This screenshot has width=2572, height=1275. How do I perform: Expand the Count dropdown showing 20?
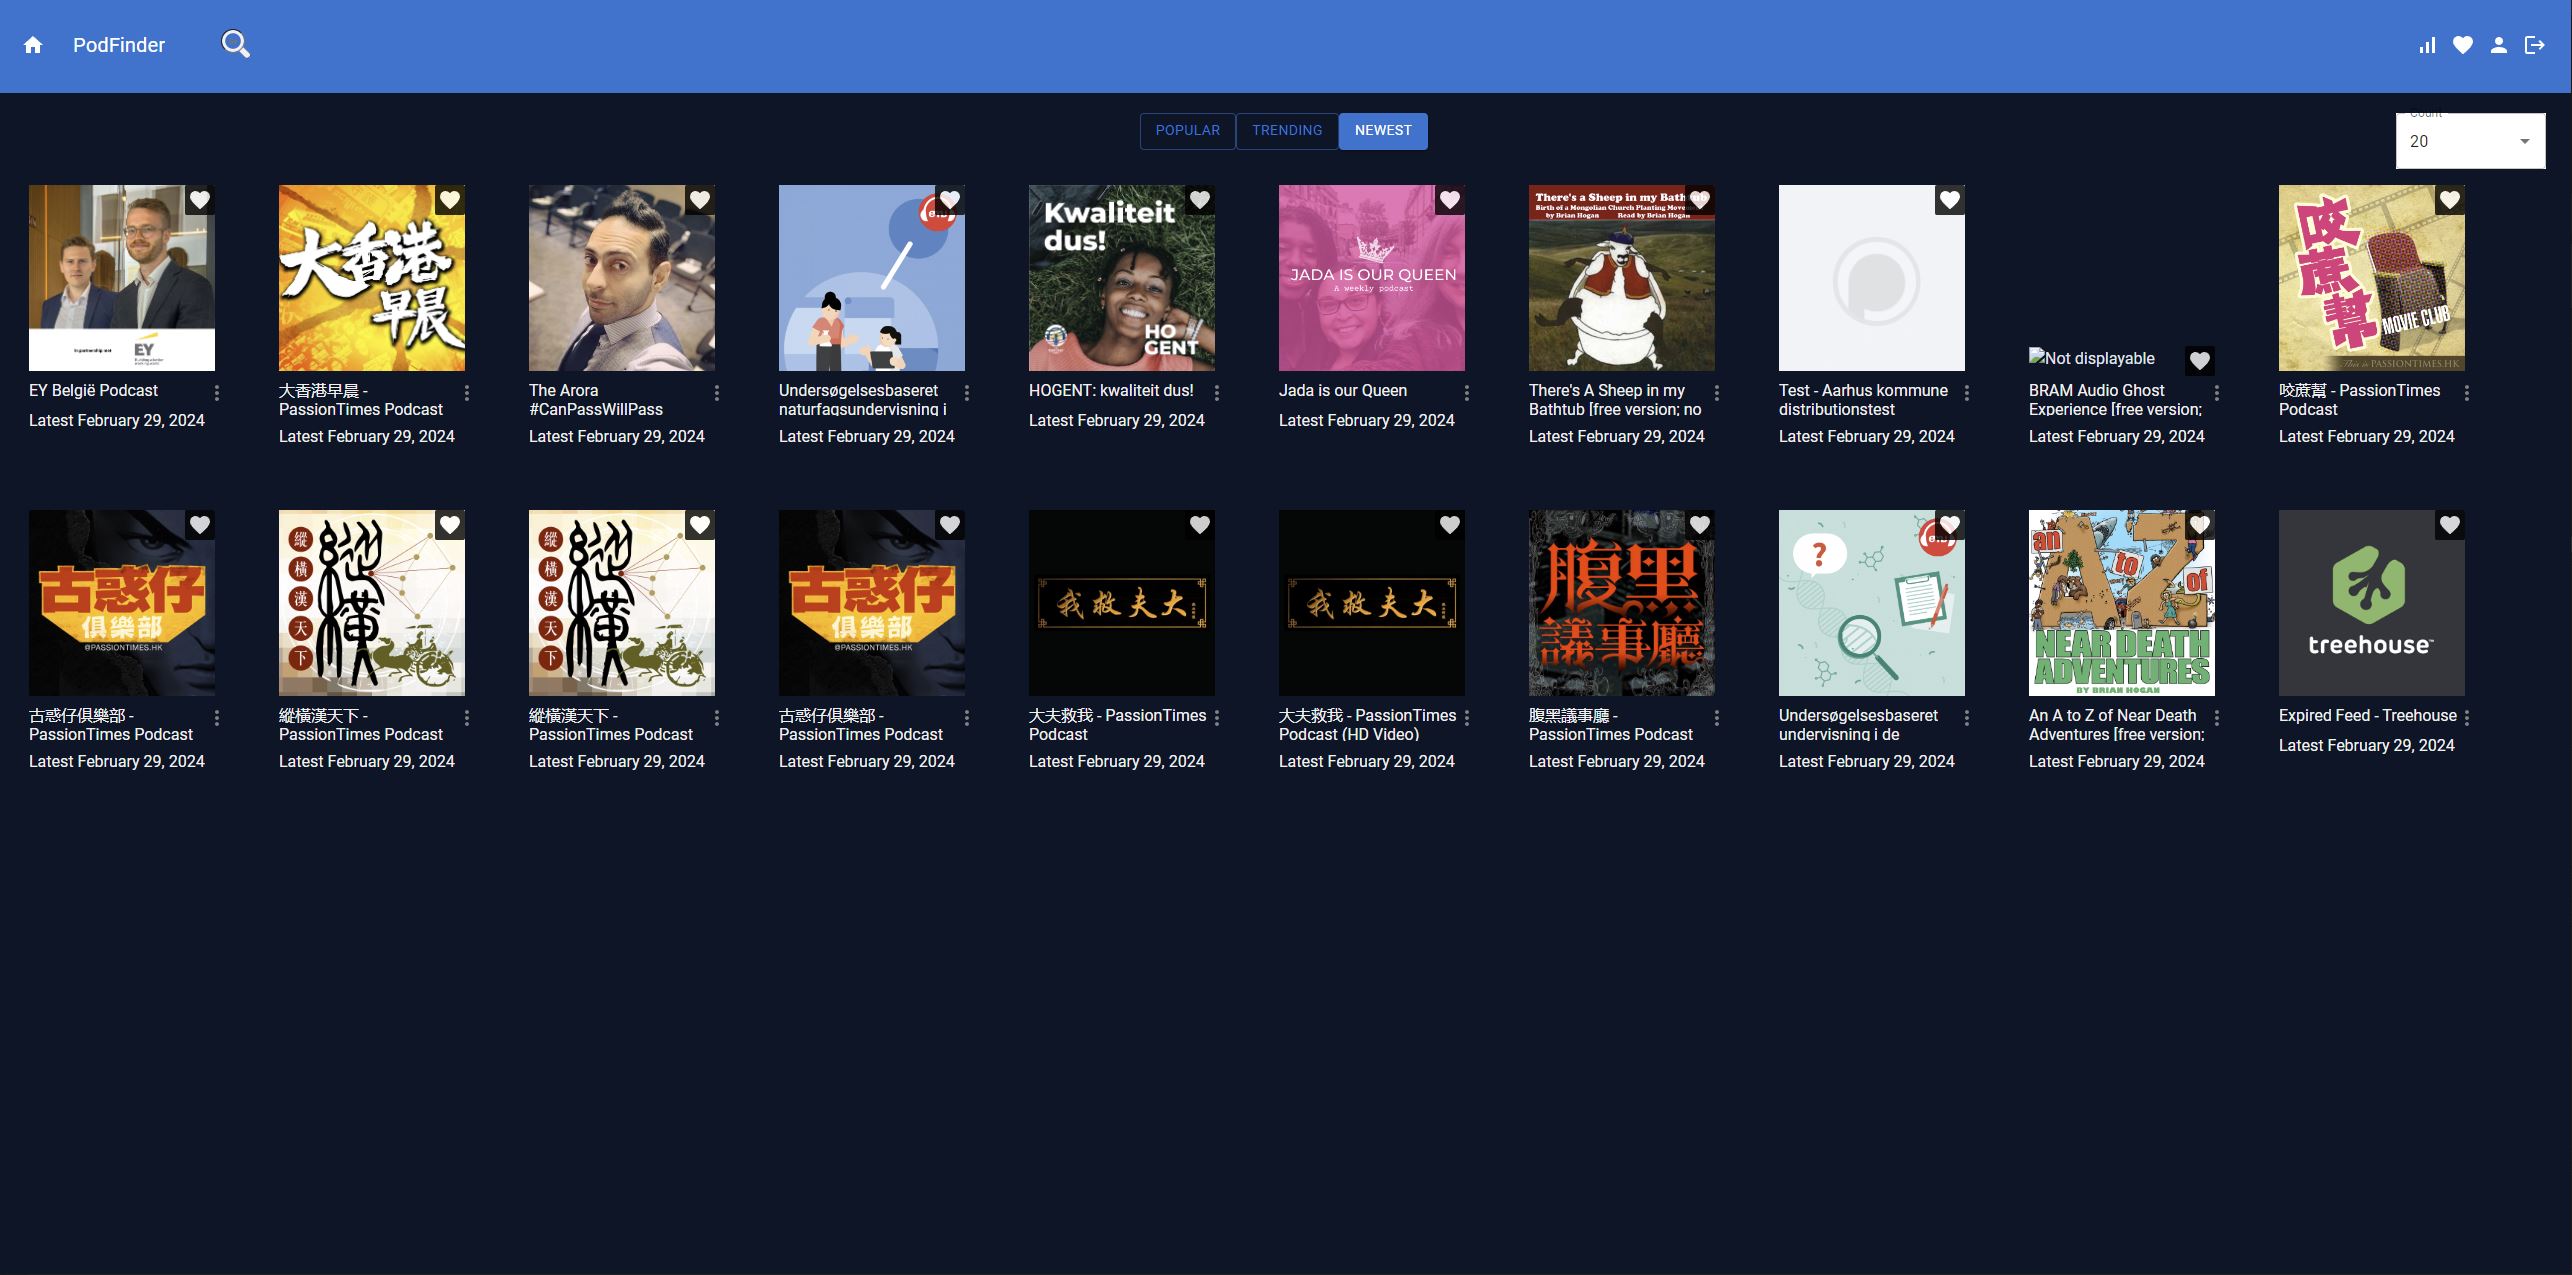pyautogui.click(x=2470, y=142)
